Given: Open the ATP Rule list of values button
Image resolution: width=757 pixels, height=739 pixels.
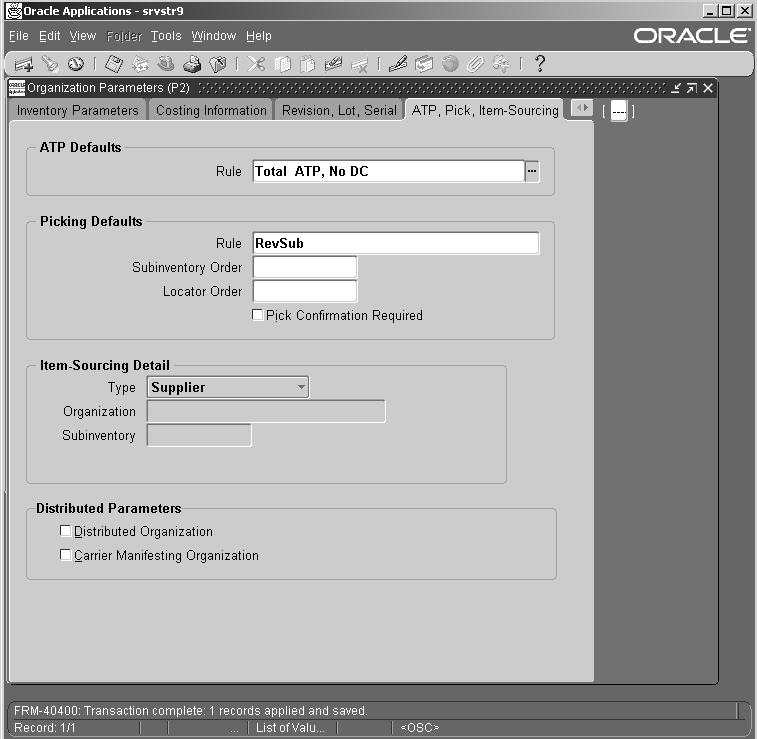Looking at the screenshot, I should [x=532, y=171].
